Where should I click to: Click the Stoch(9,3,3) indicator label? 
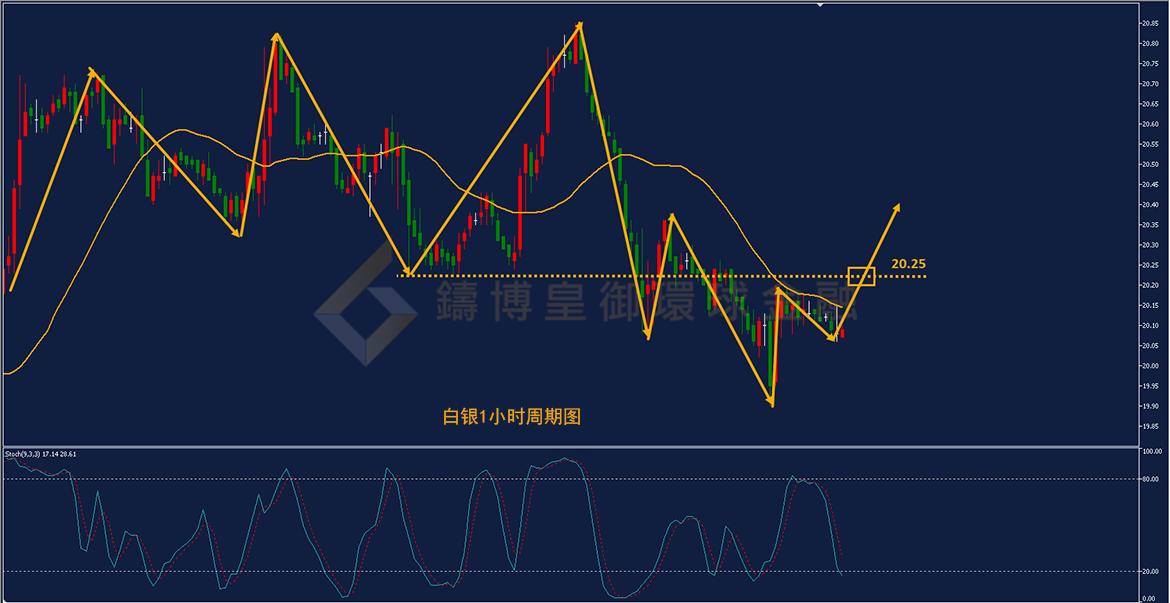click(23, 454)
